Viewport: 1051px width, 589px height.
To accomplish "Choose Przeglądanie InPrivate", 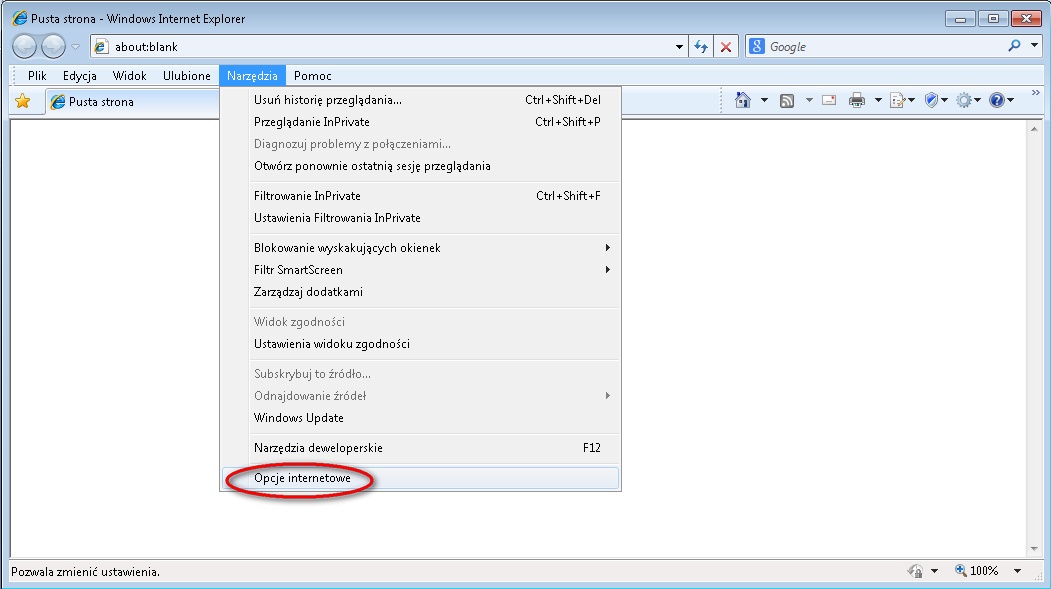I will point(420,122).
